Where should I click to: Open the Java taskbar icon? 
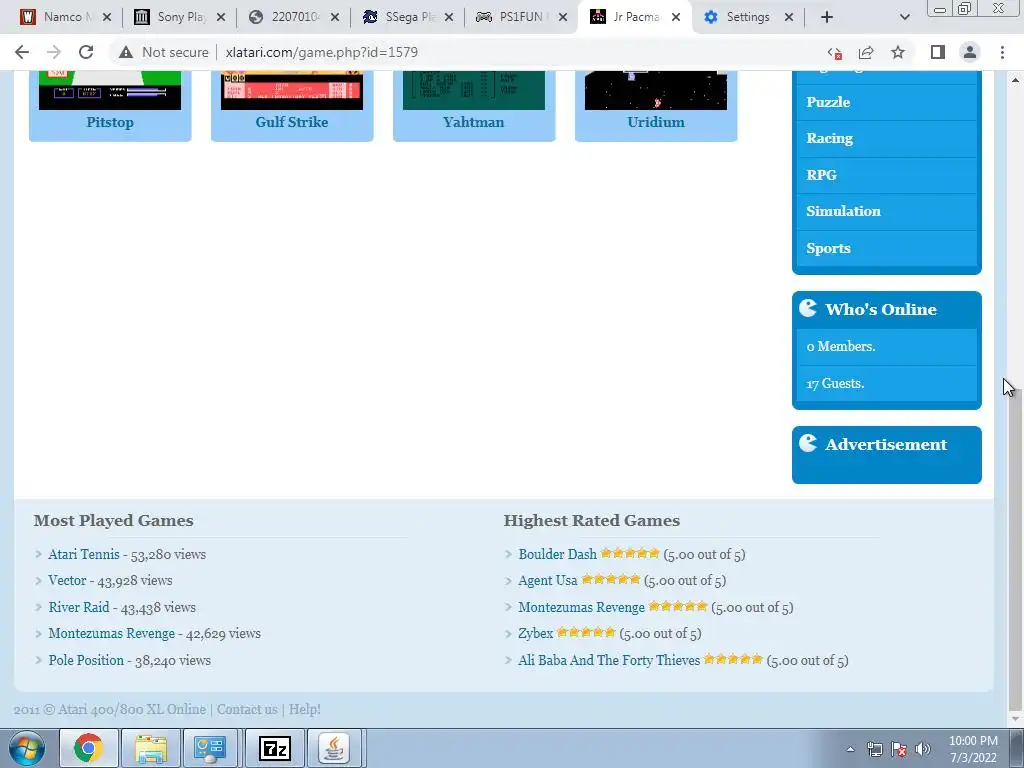click(334, 748)
